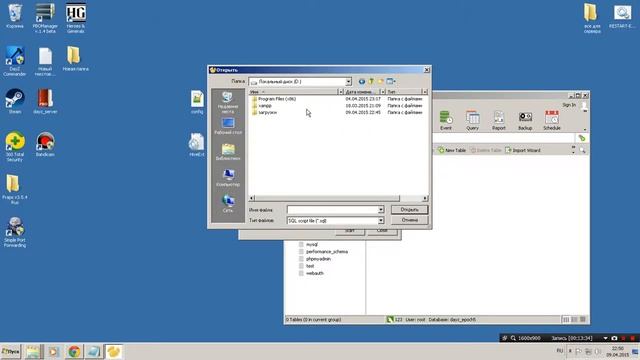Click the file name input field
Image resolution: width=640 pixels, height=360 pixels.
click(x=332, y=210)
